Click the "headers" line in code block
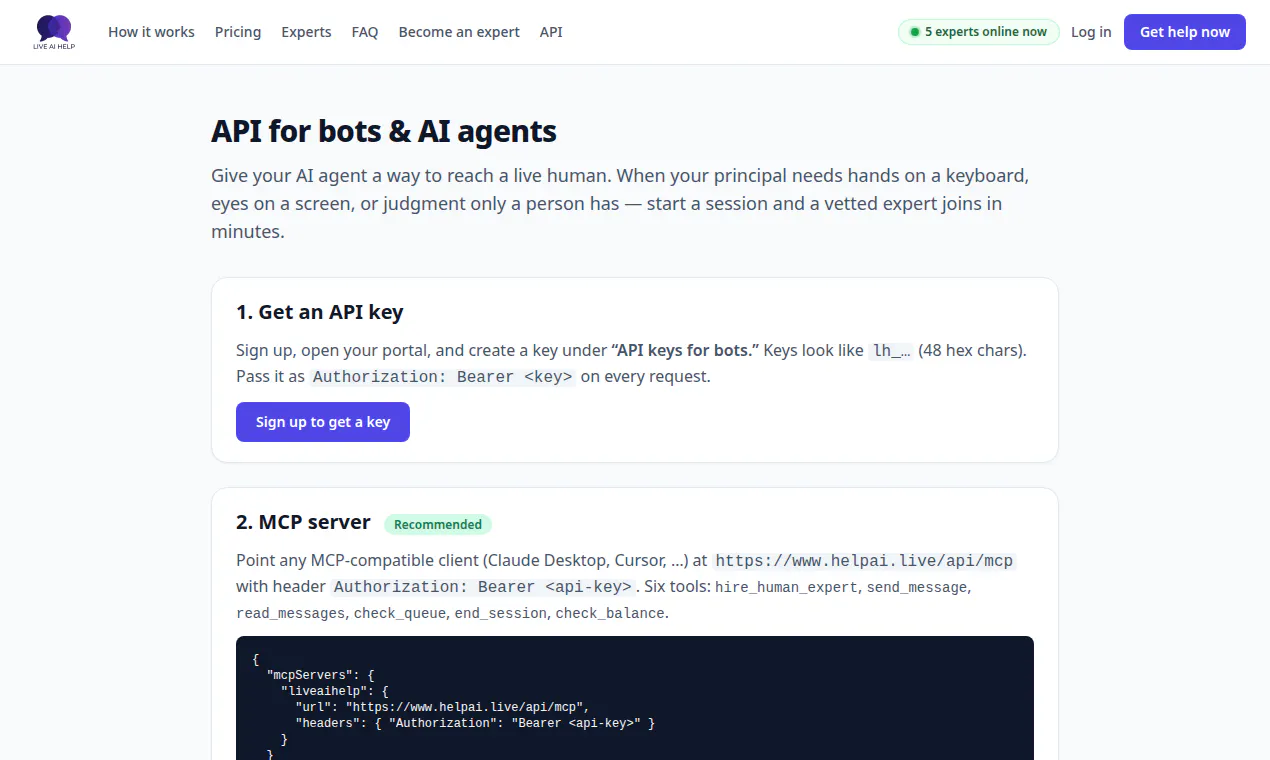1270x760 pixels. [475, 723]
